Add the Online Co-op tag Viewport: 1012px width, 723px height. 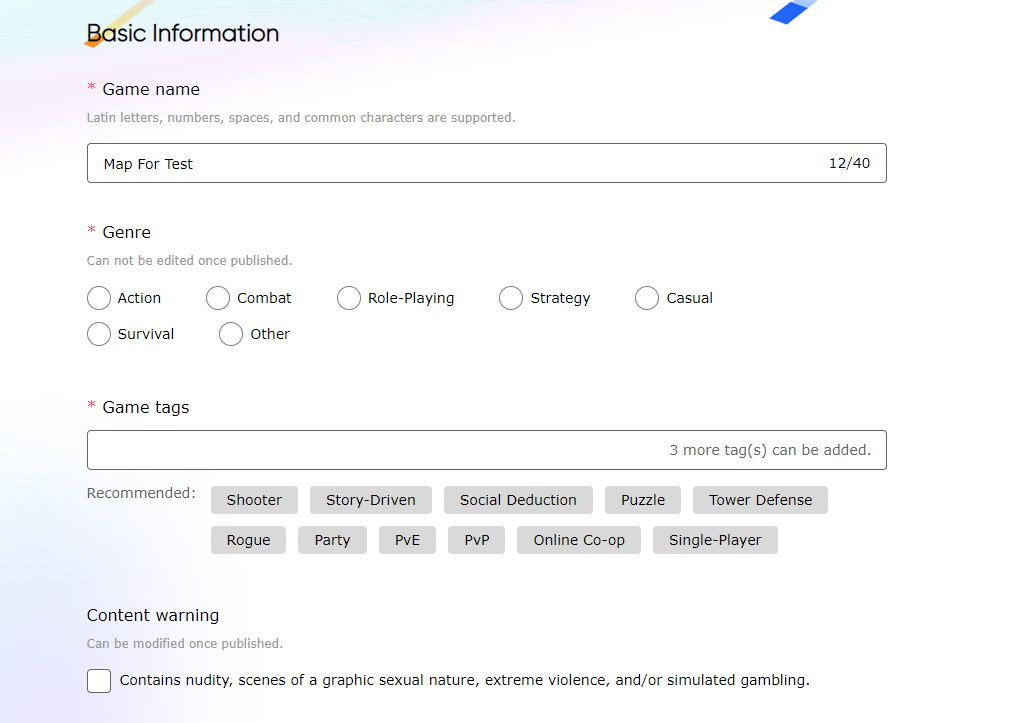(579, 540)
